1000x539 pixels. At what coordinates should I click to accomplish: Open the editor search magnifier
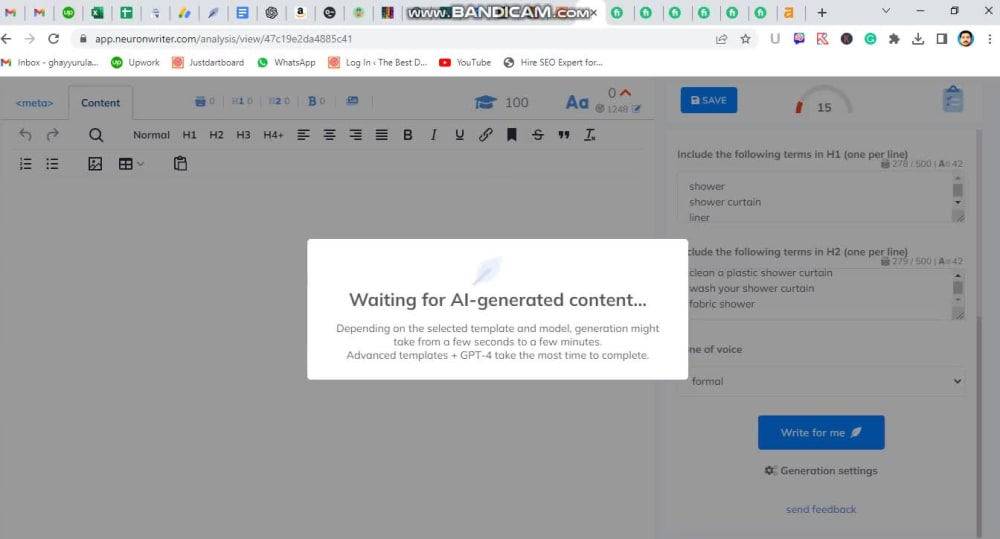tap(96, 135)
